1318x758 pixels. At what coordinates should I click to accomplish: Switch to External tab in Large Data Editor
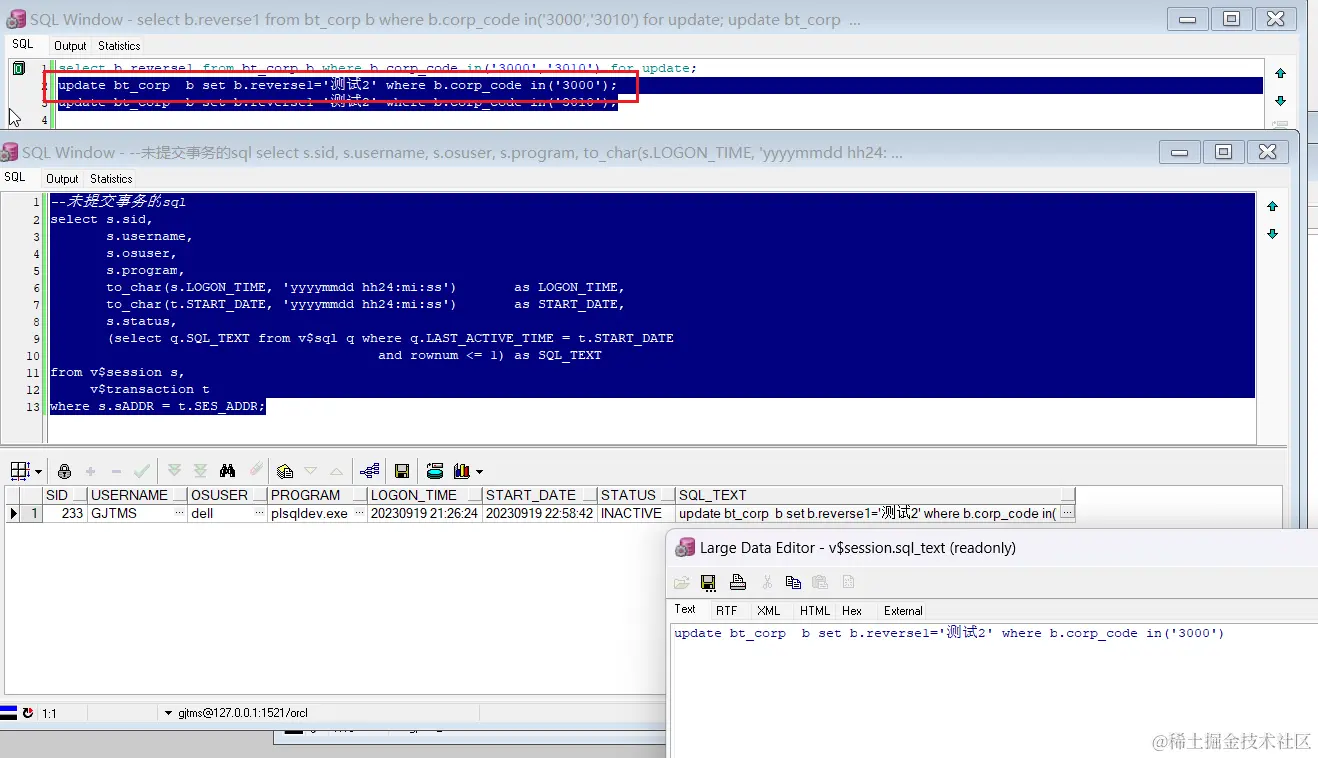tap(903, 610)
